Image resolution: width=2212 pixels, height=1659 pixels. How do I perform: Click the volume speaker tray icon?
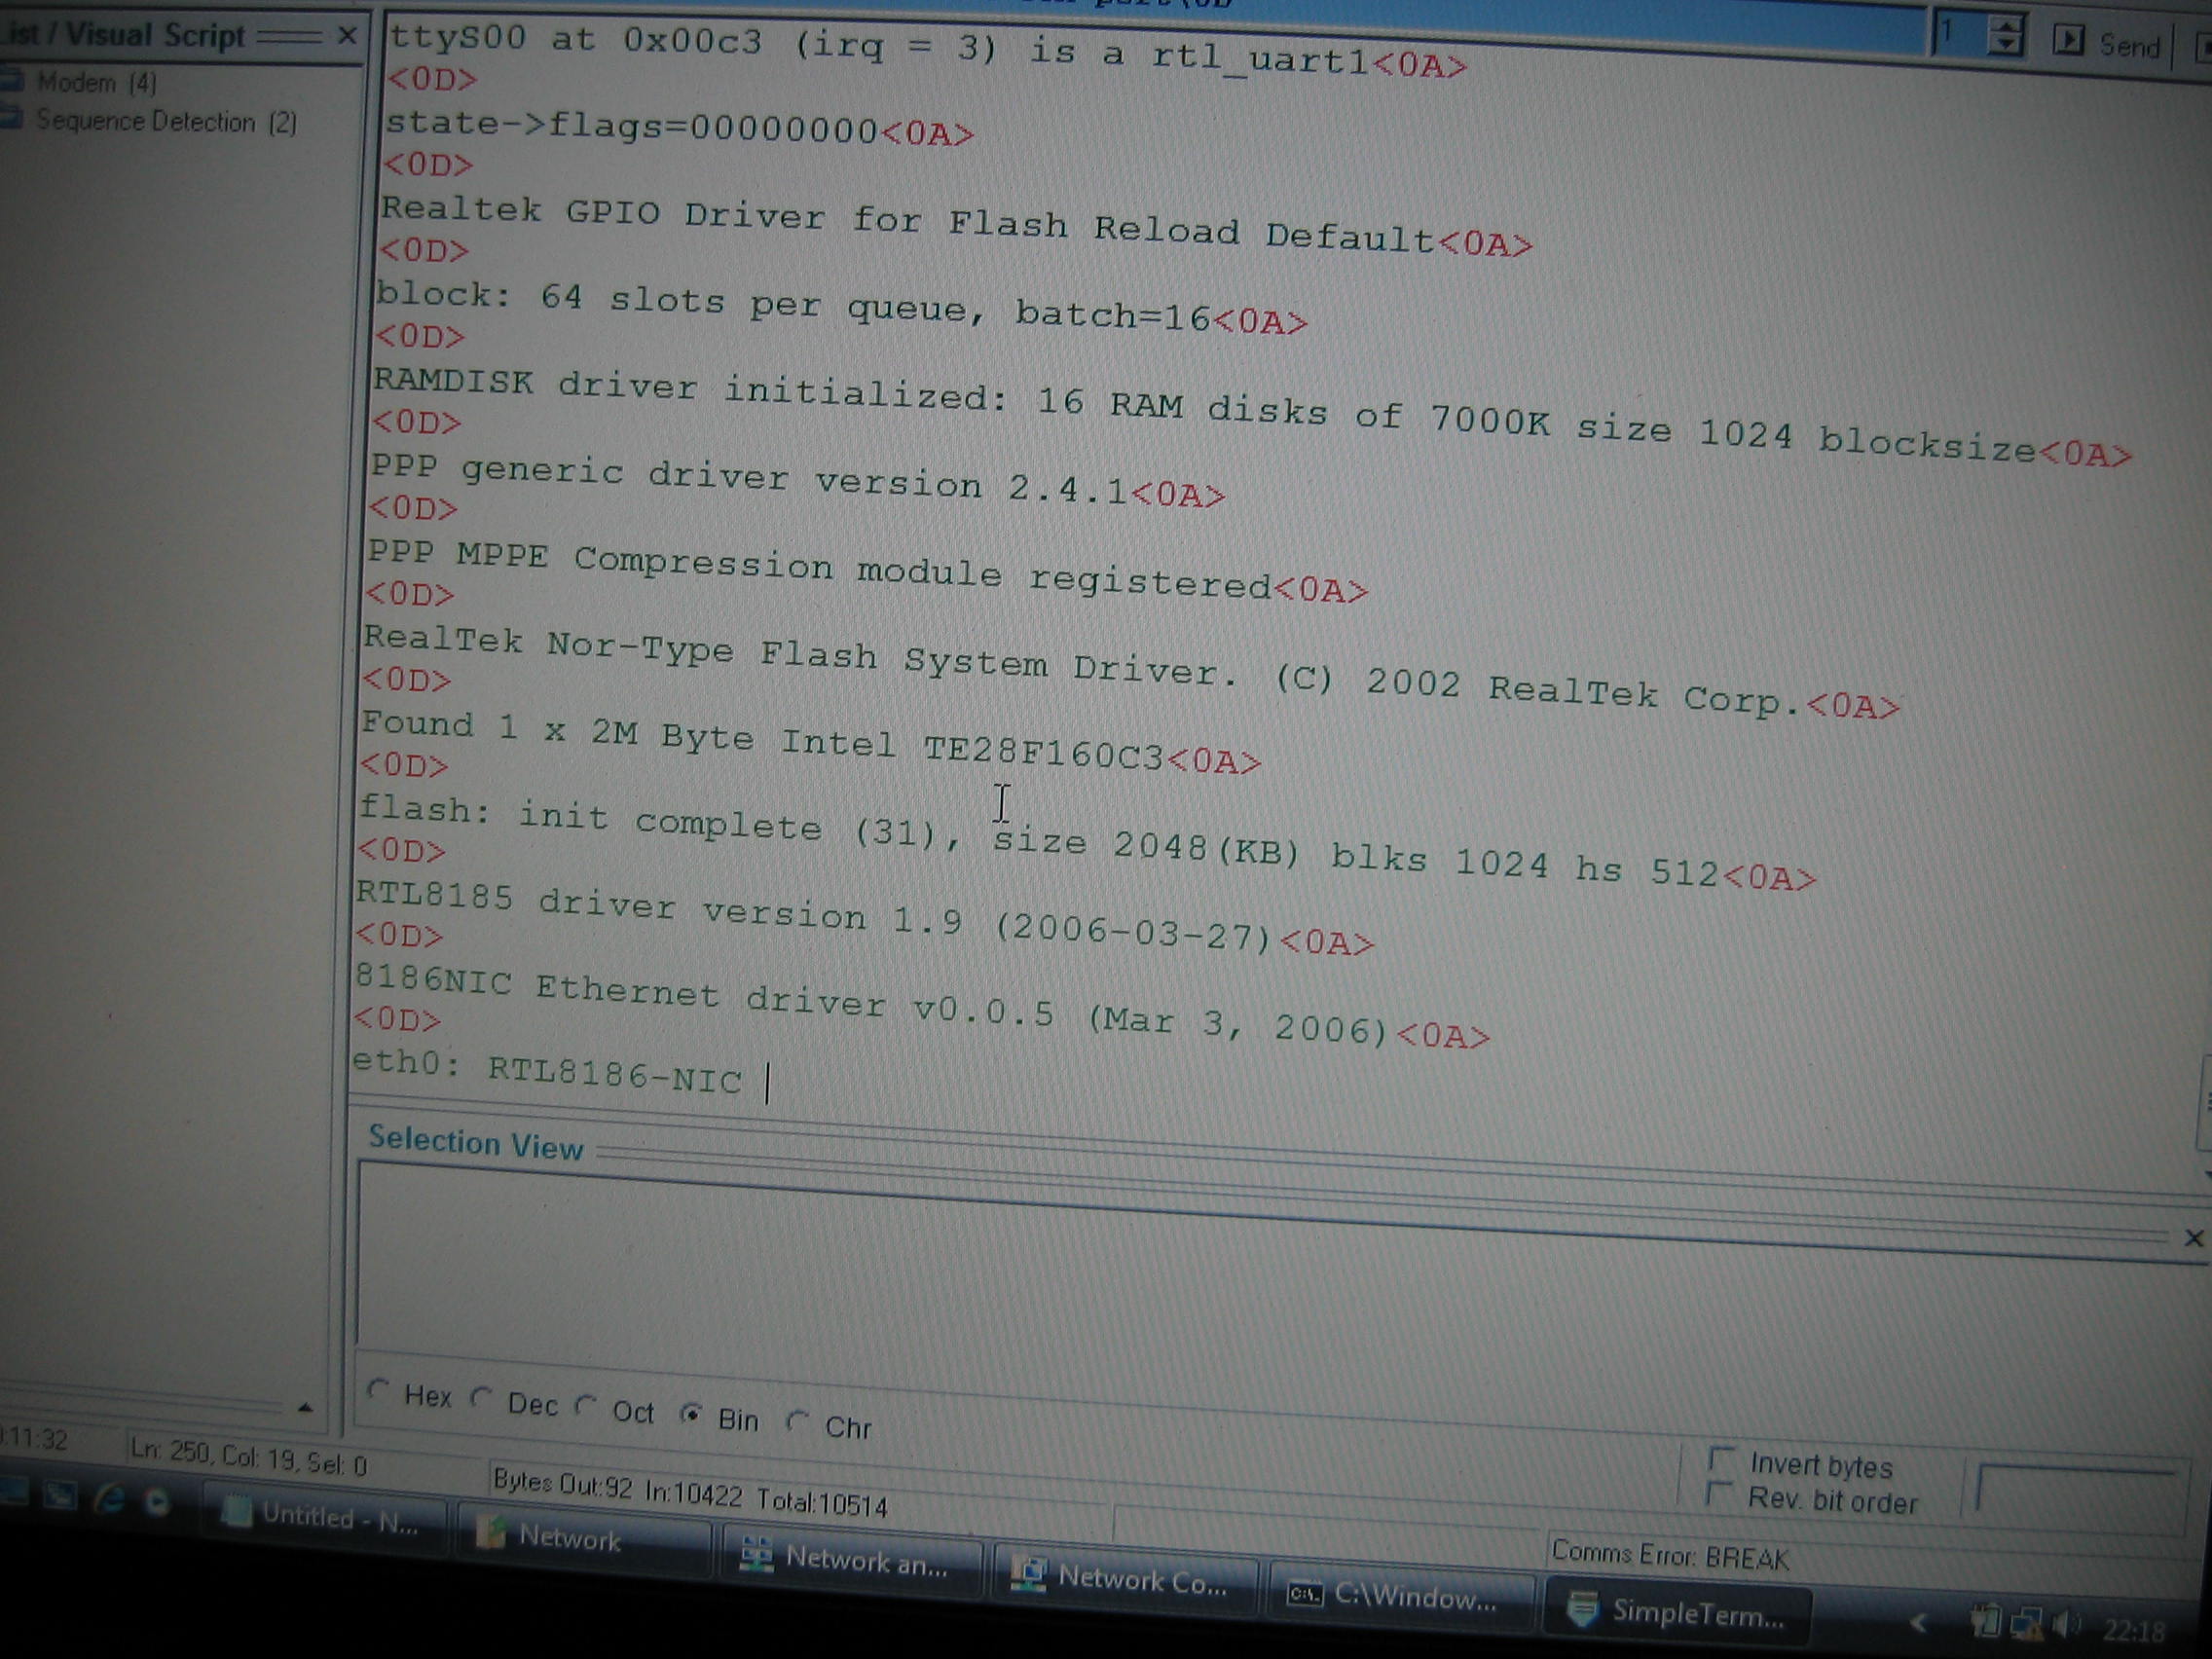pos(2065,1626)
